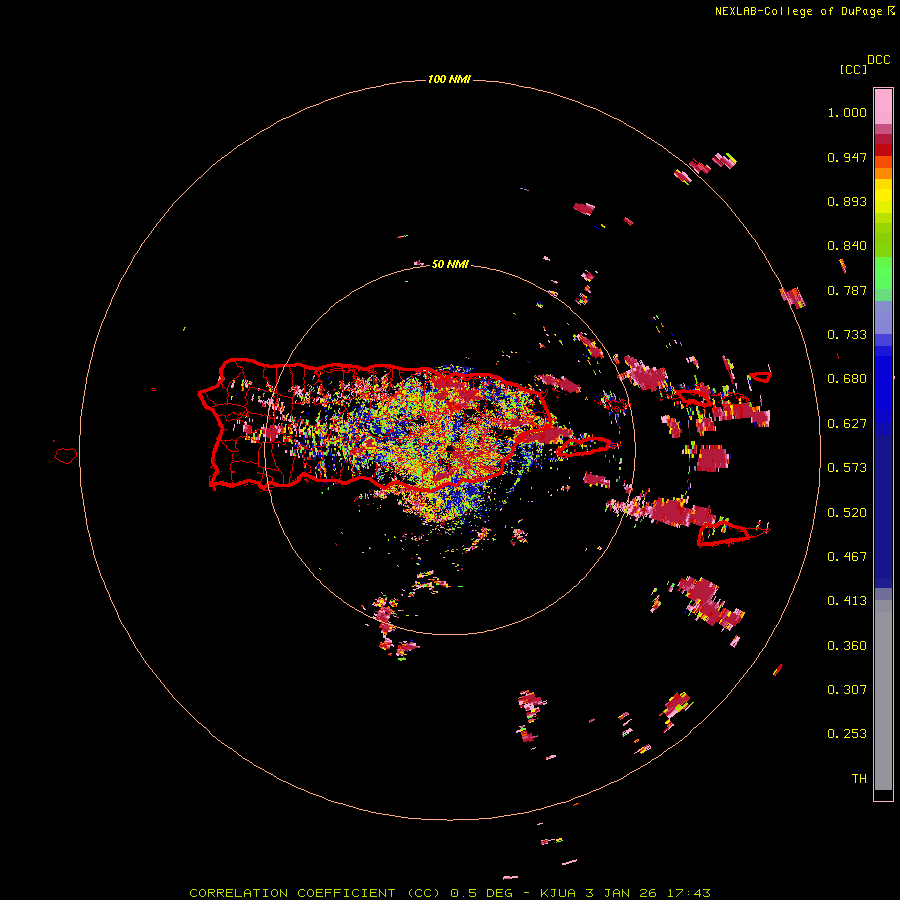Click the 1.000 color scale value
Image resolution: width=900 pixels, height=900 pixels.
pos(847,112)
